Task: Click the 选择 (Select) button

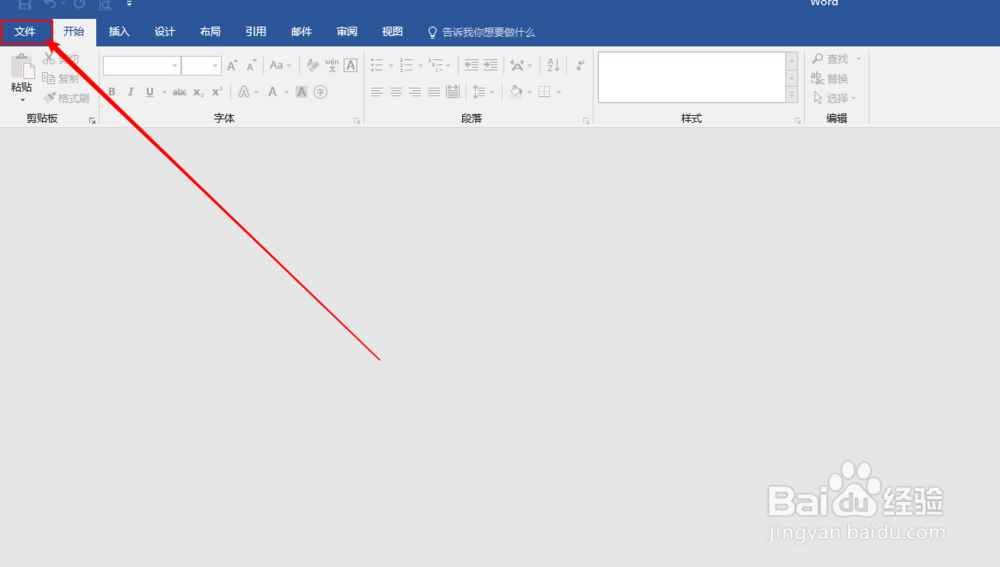Action: point(834,98)
